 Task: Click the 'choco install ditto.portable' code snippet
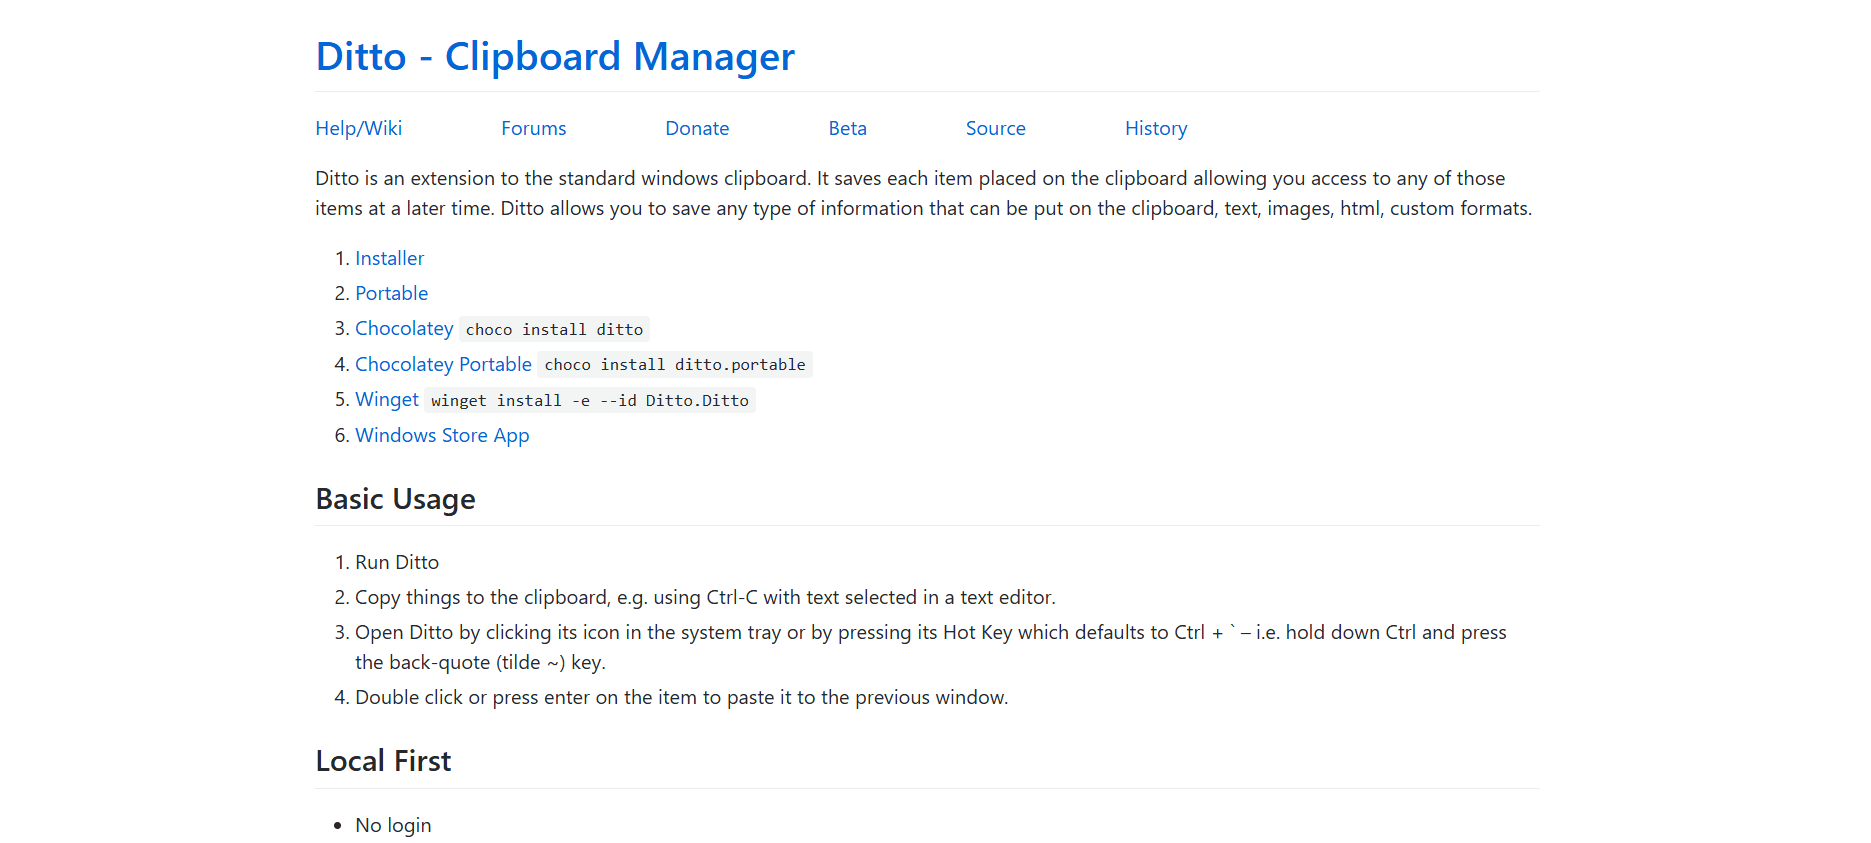pyautogui.click(x=675, y=365)
